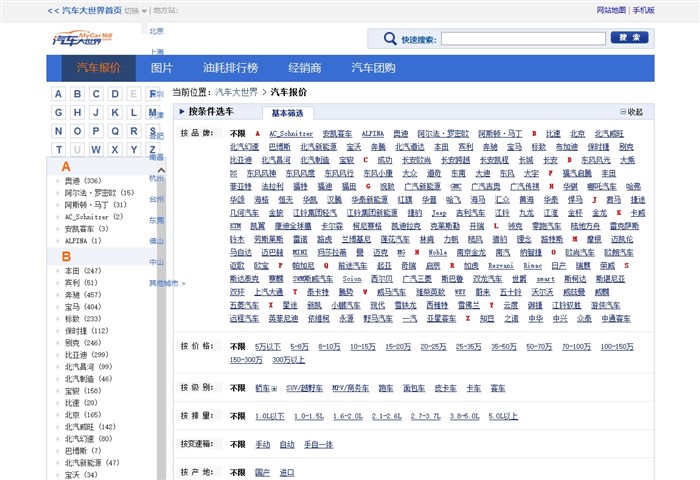
Task: Select letter B in the alphabet index
Action: (x=77, y=94)
